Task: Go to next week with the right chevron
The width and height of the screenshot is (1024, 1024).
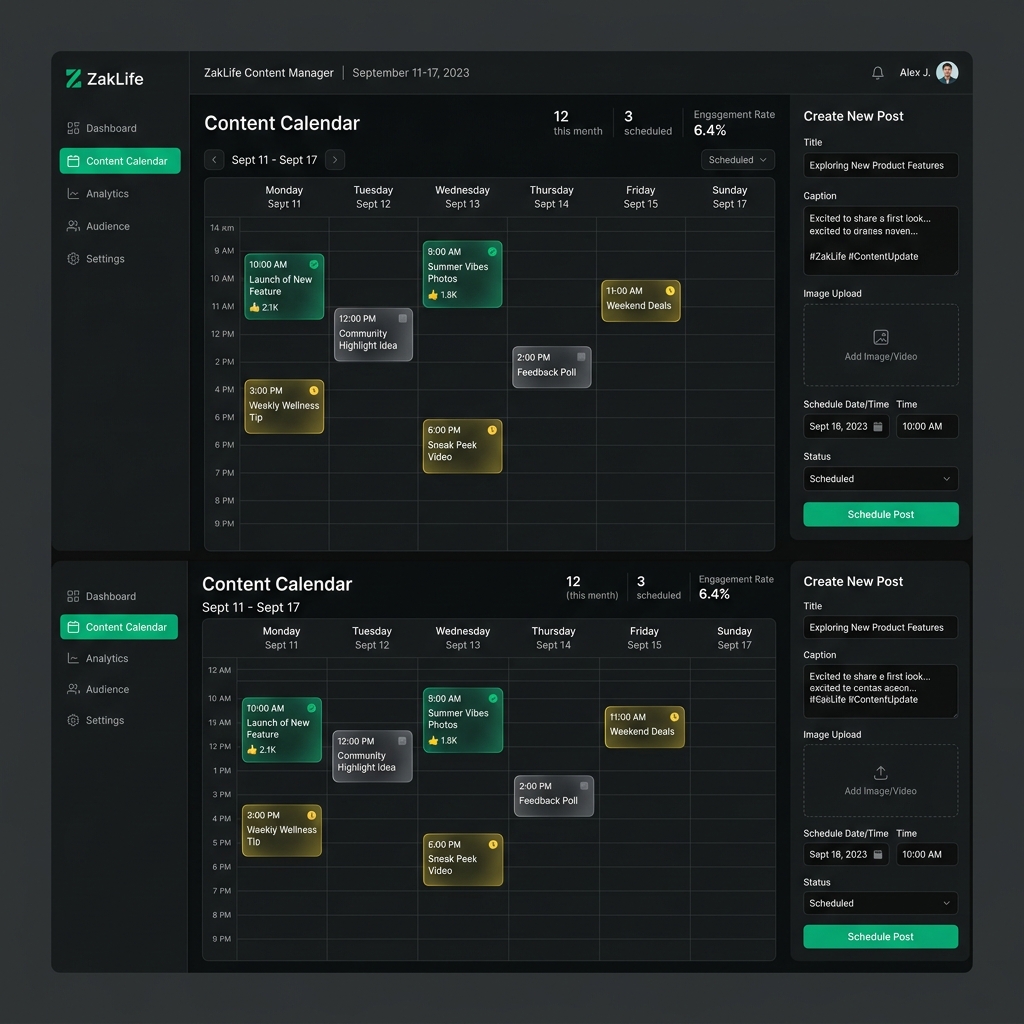Action: tap(335, 159)
